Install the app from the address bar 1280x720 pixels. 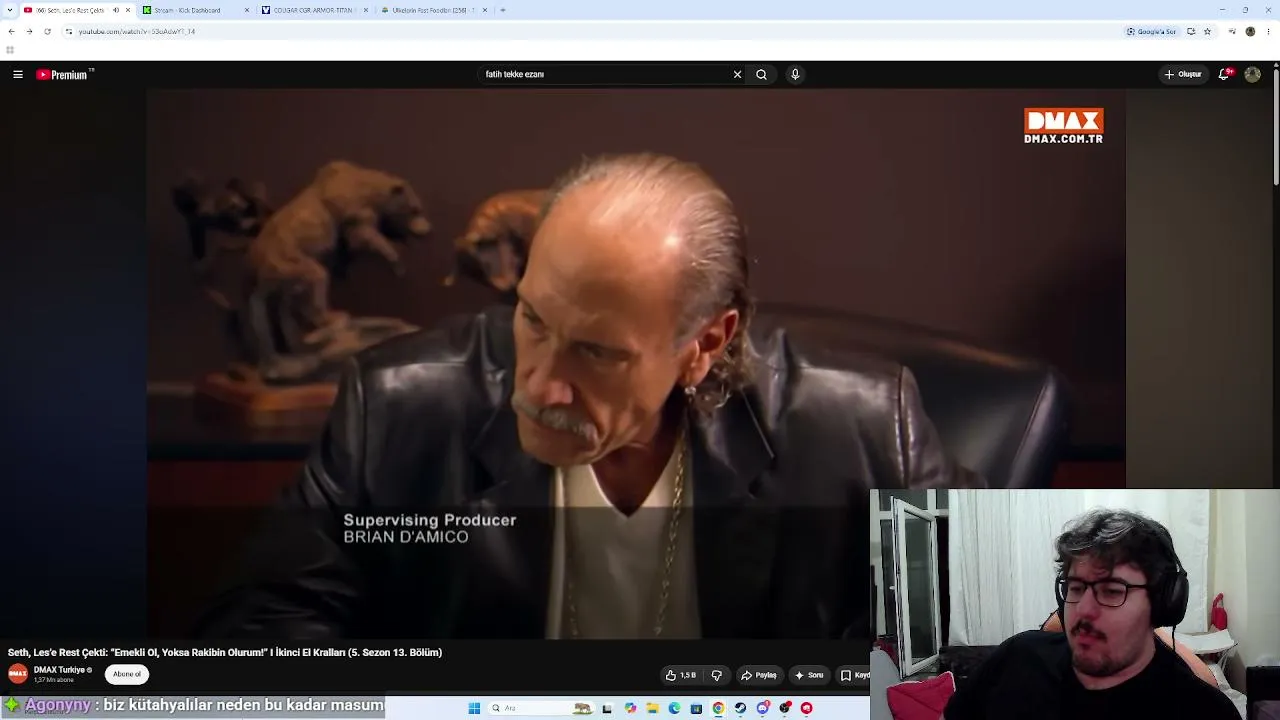click(x=1191, y=31)
